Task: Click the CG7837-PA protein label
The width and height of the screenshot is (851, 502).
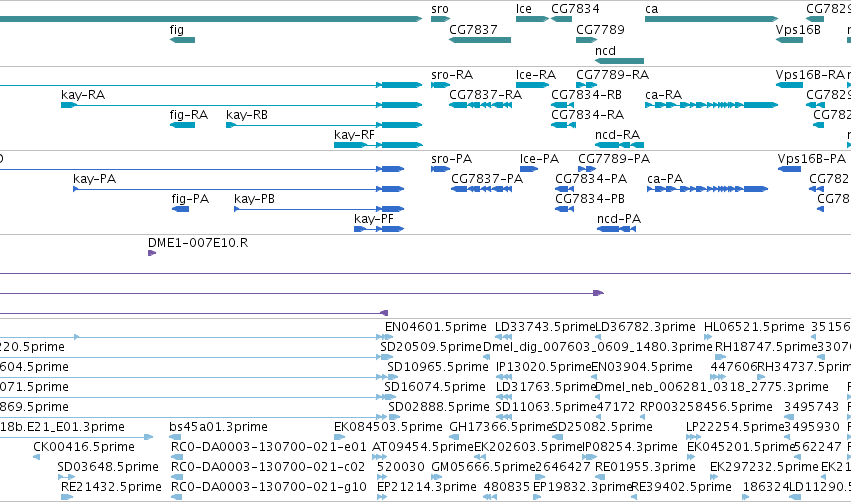Action: click(487, 180)
